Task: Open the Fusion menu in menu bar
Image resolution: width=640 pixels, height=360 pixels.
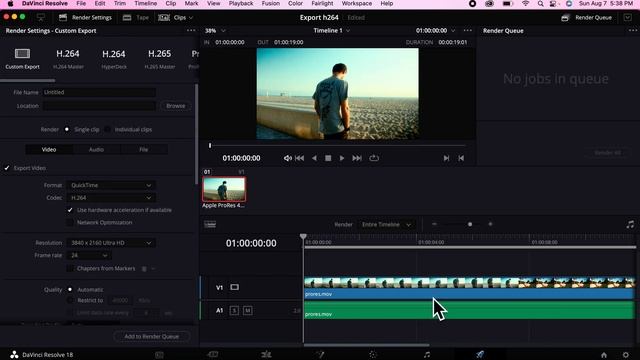Action: click(271, 4)
